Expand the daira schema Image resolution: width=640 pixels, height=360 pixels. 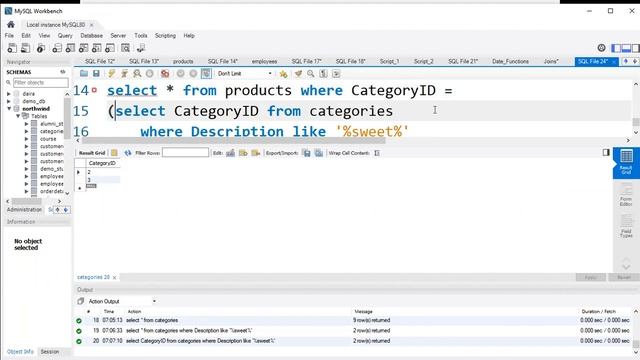click(x=9, y=94)
